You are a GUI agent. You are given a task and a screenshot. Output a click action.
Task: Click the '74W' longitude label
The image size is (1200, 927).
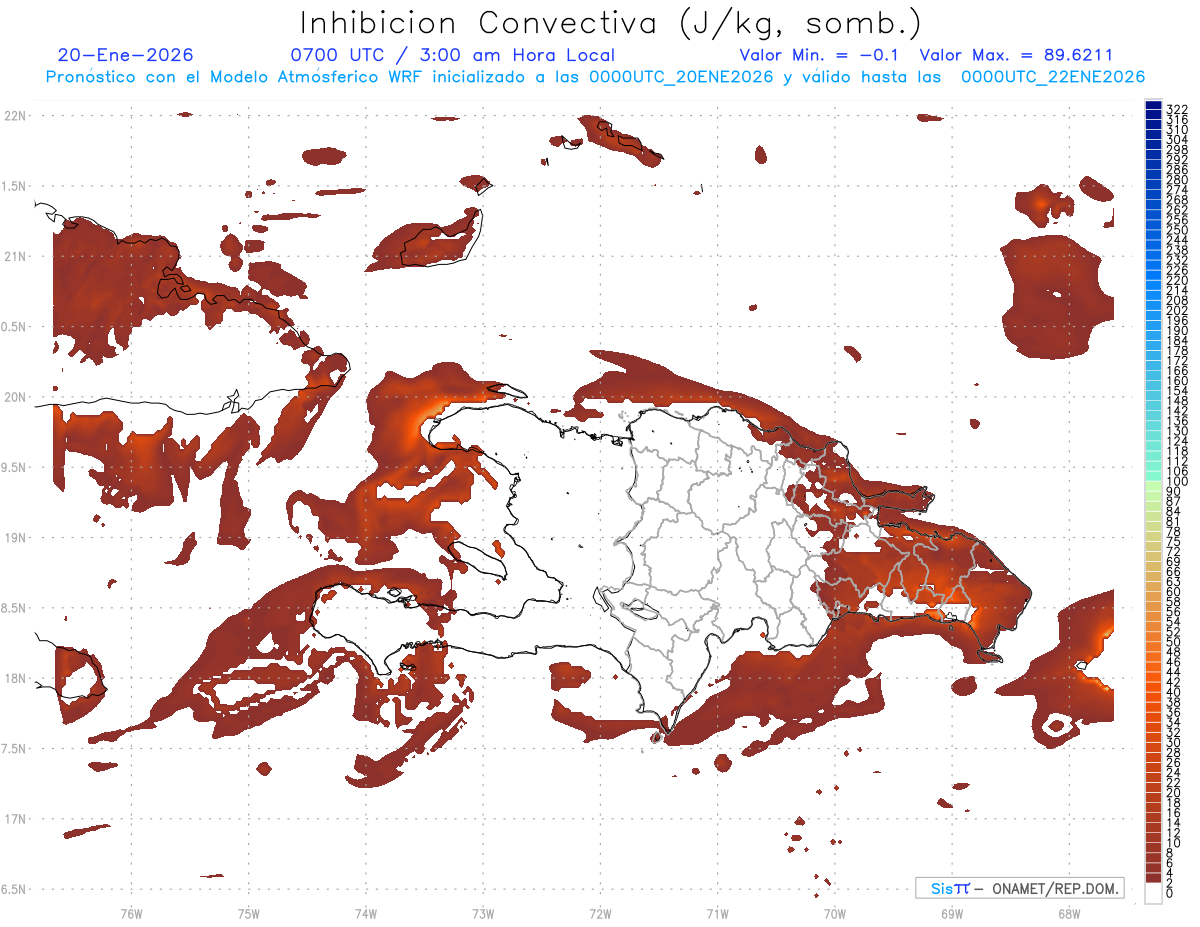pyautogui.click(x=365, y=913)
